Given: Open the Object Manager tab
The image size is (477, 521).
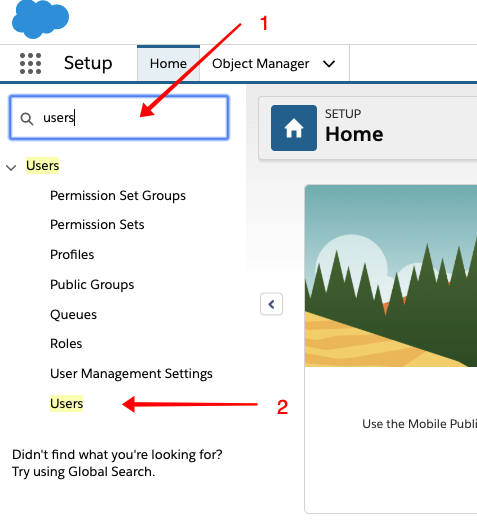Looking at the screenshot, I should (260, 63).
